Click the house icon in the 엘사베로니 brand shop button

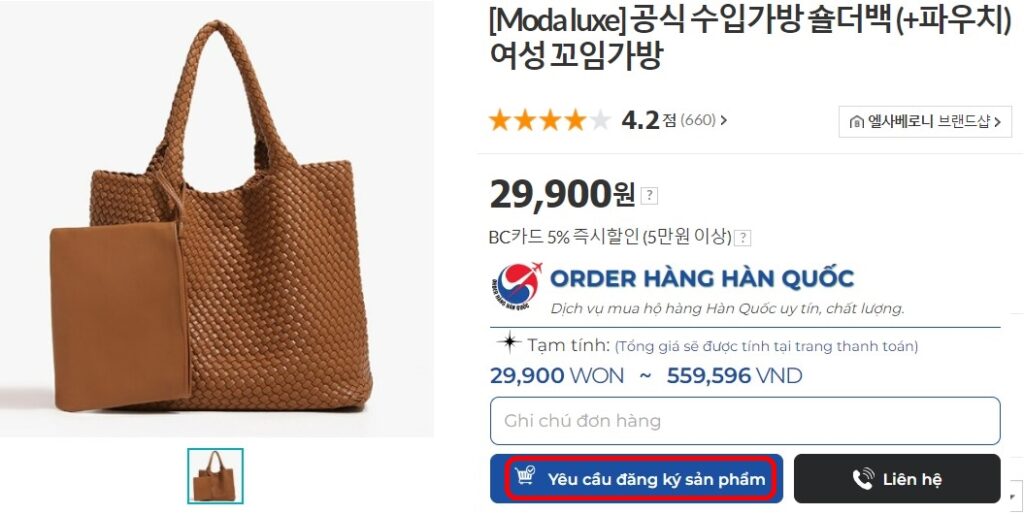(857, 122)
